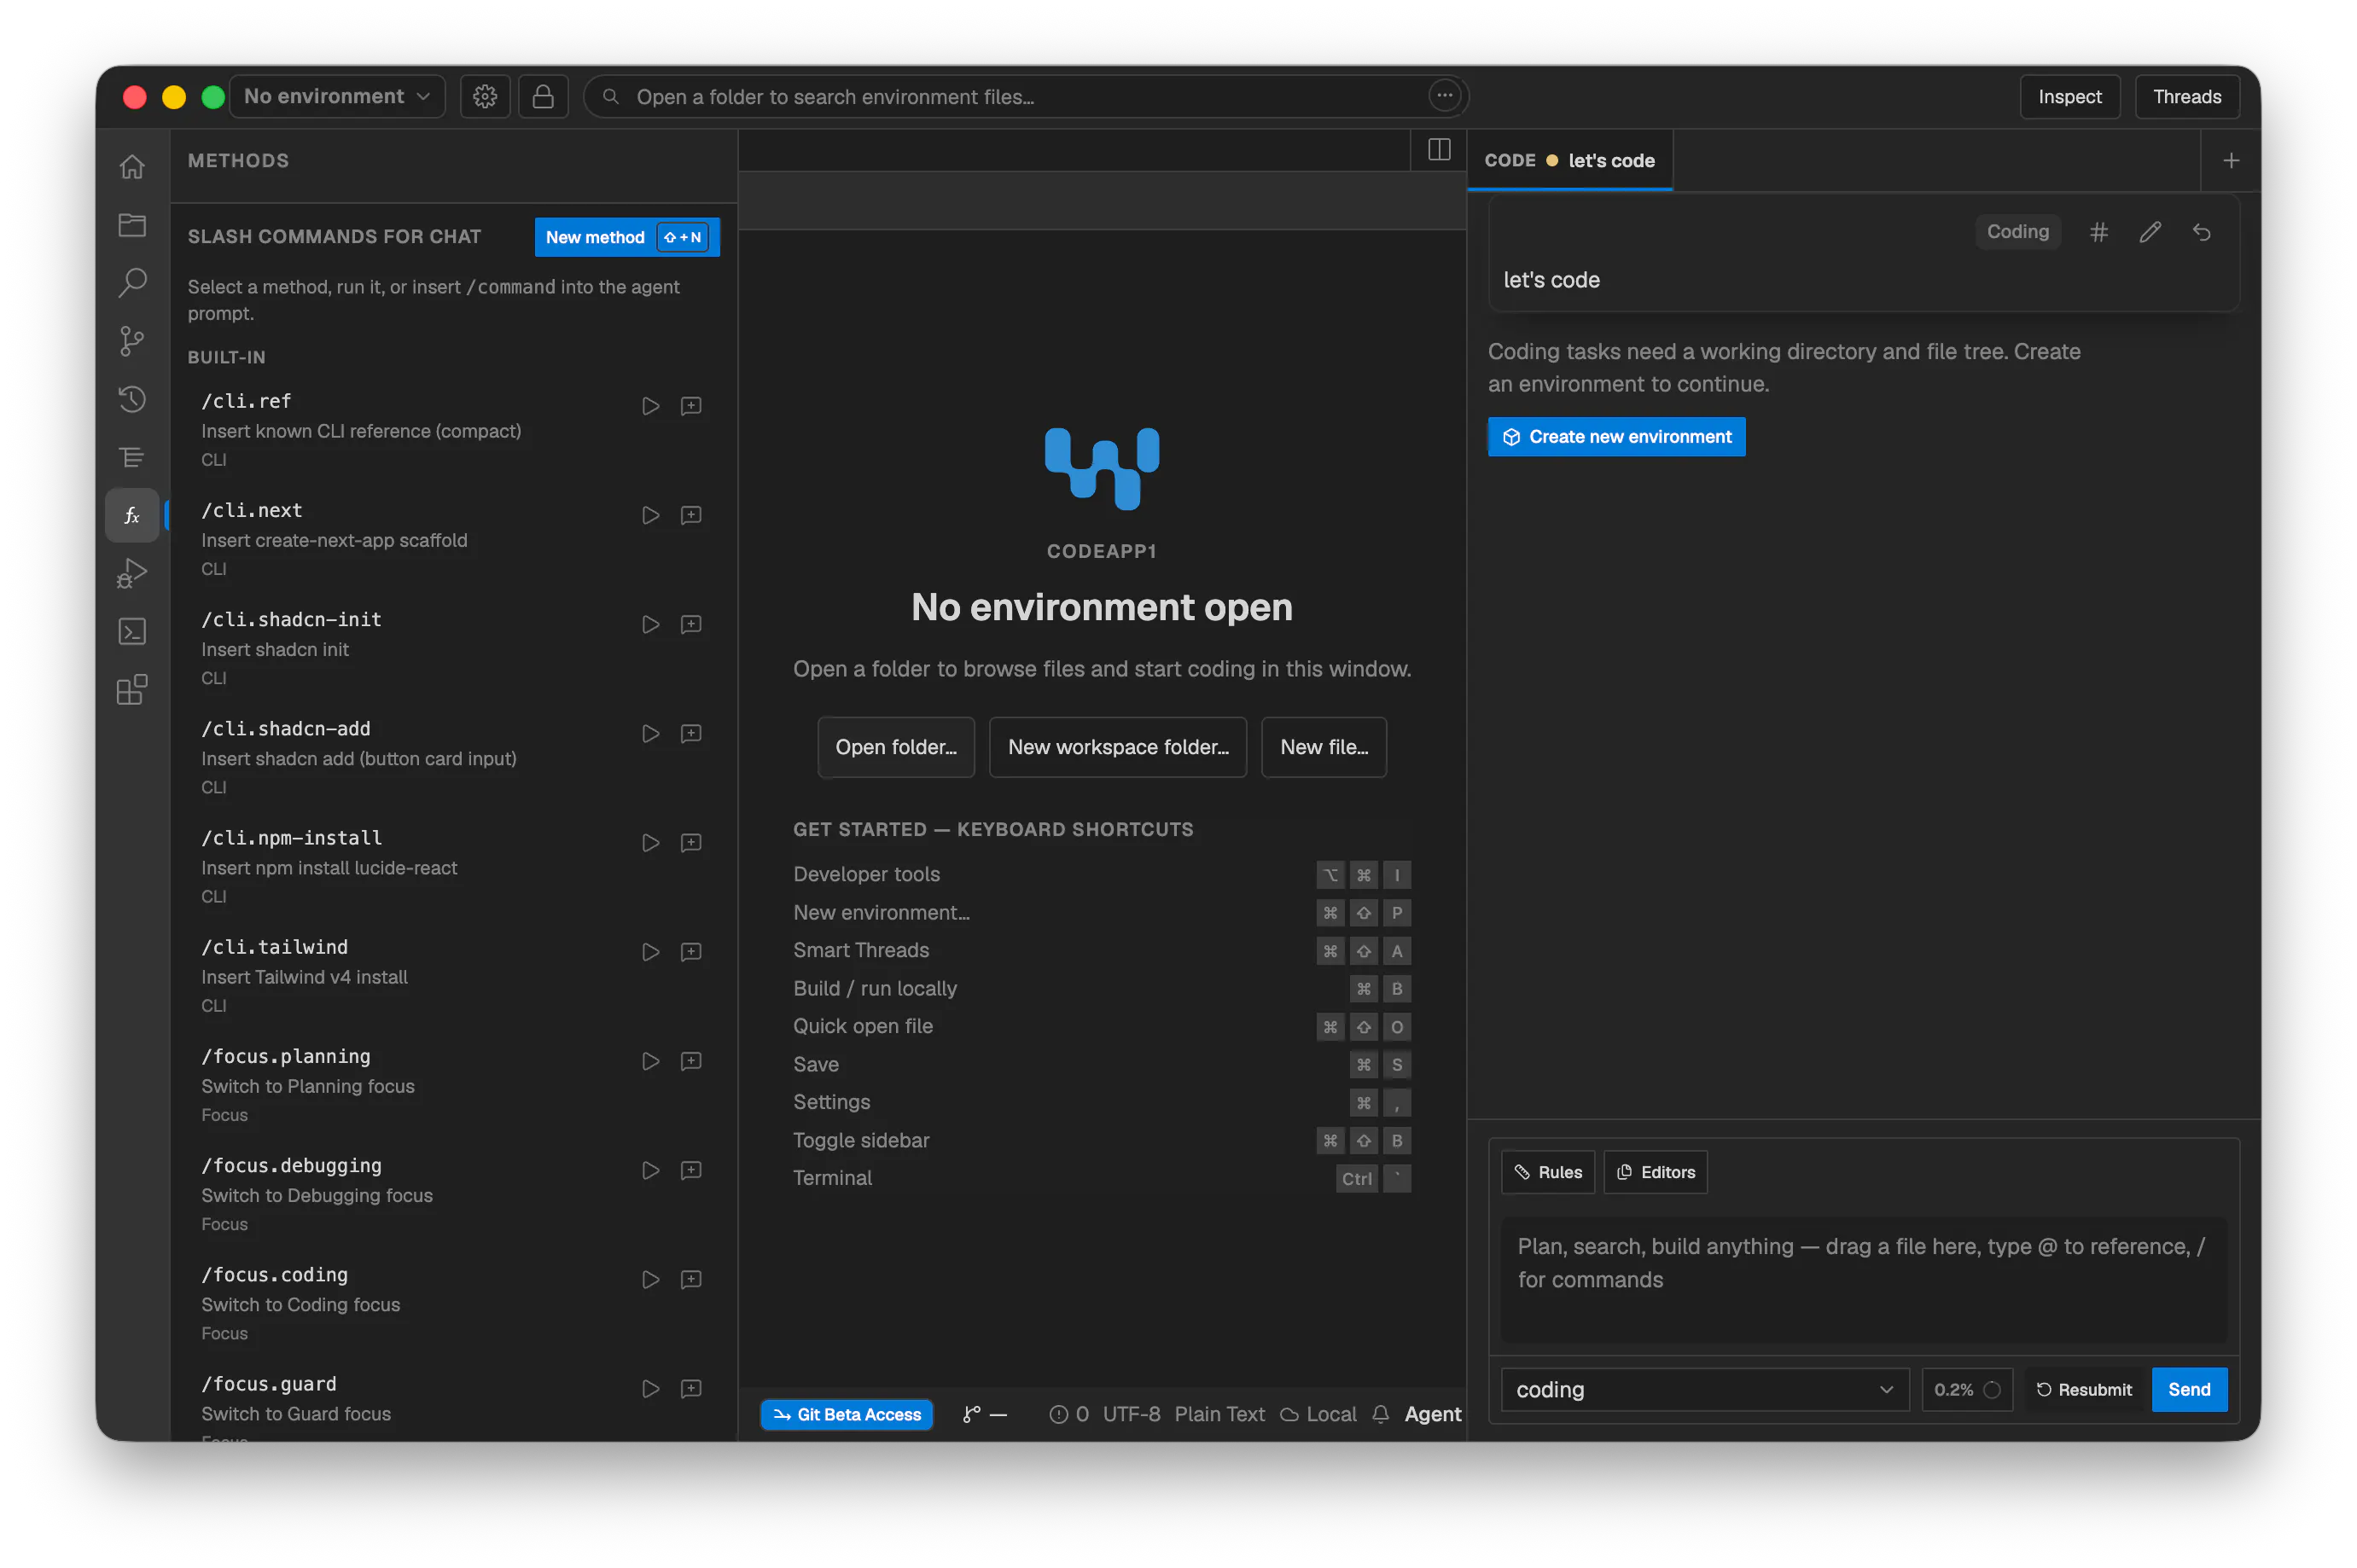2357x1568 pixels.
Task: Click Create new environment button
Action: click(x=1616, y=437)
